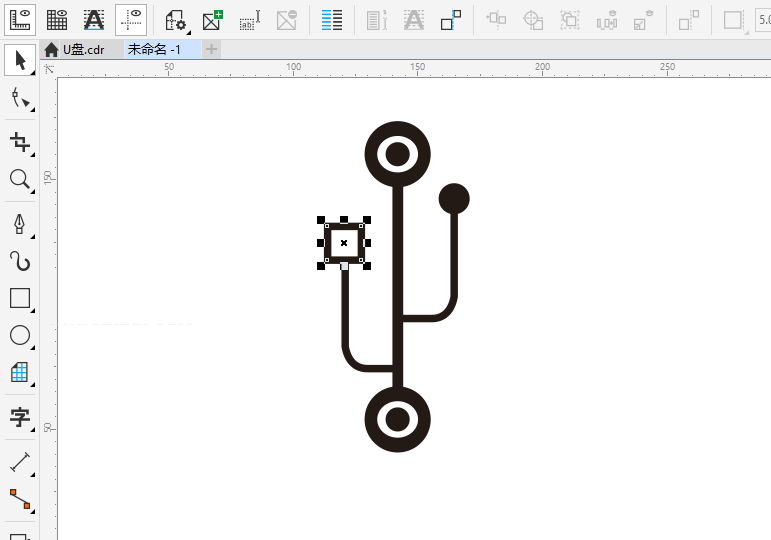Select the Graph paper tool
771x540 pixels.
click(20, 372)
